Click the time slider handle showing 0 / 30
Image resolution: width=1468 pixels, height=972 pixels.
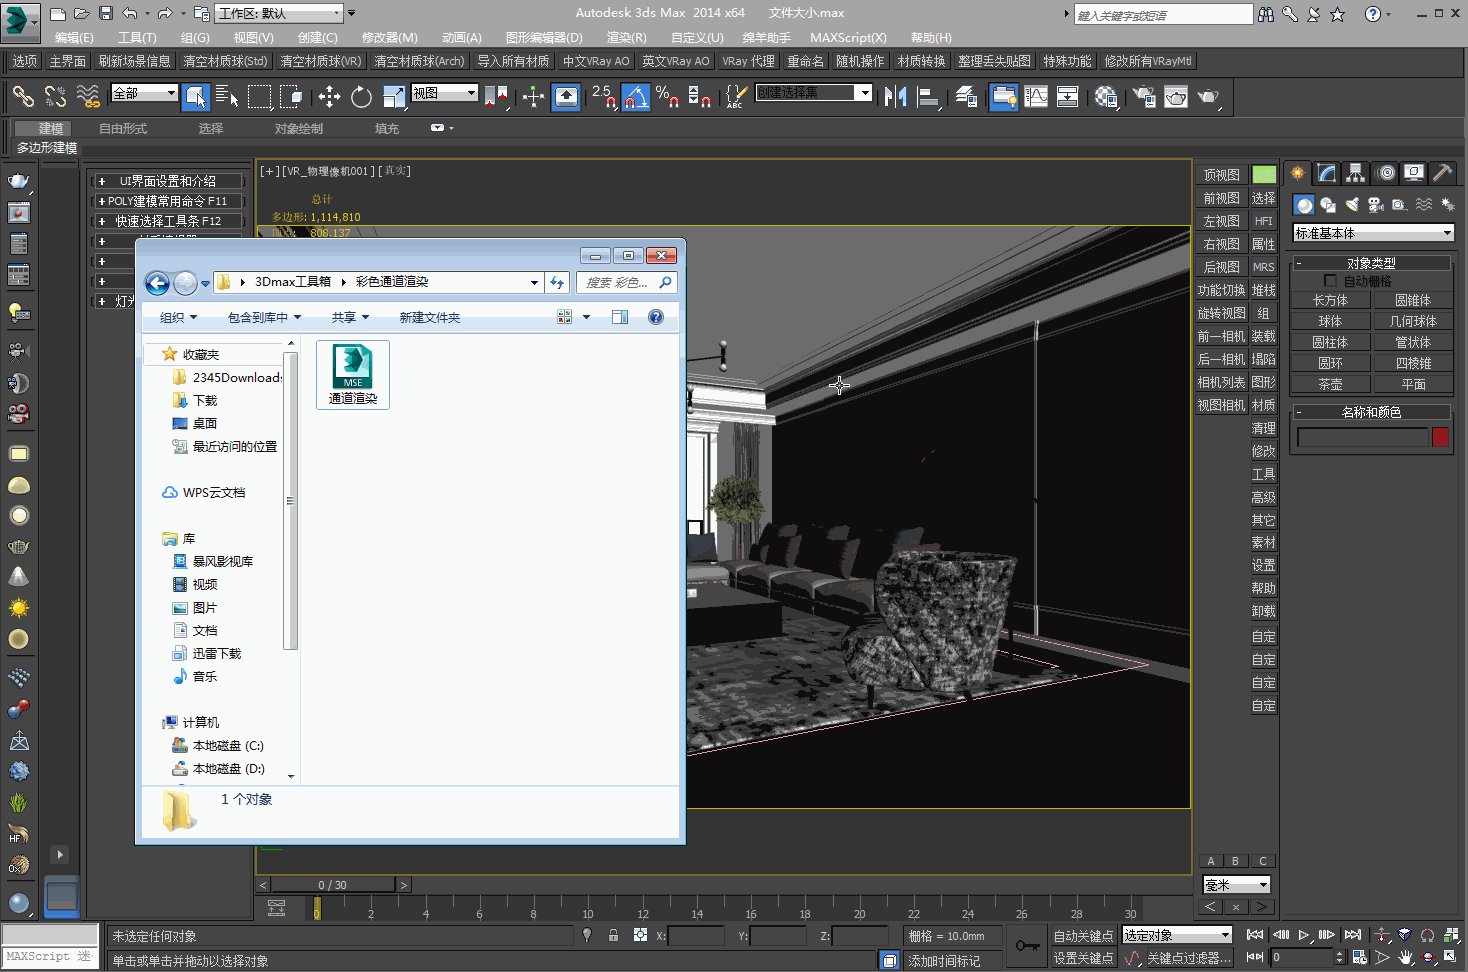[x=333, y=885]
